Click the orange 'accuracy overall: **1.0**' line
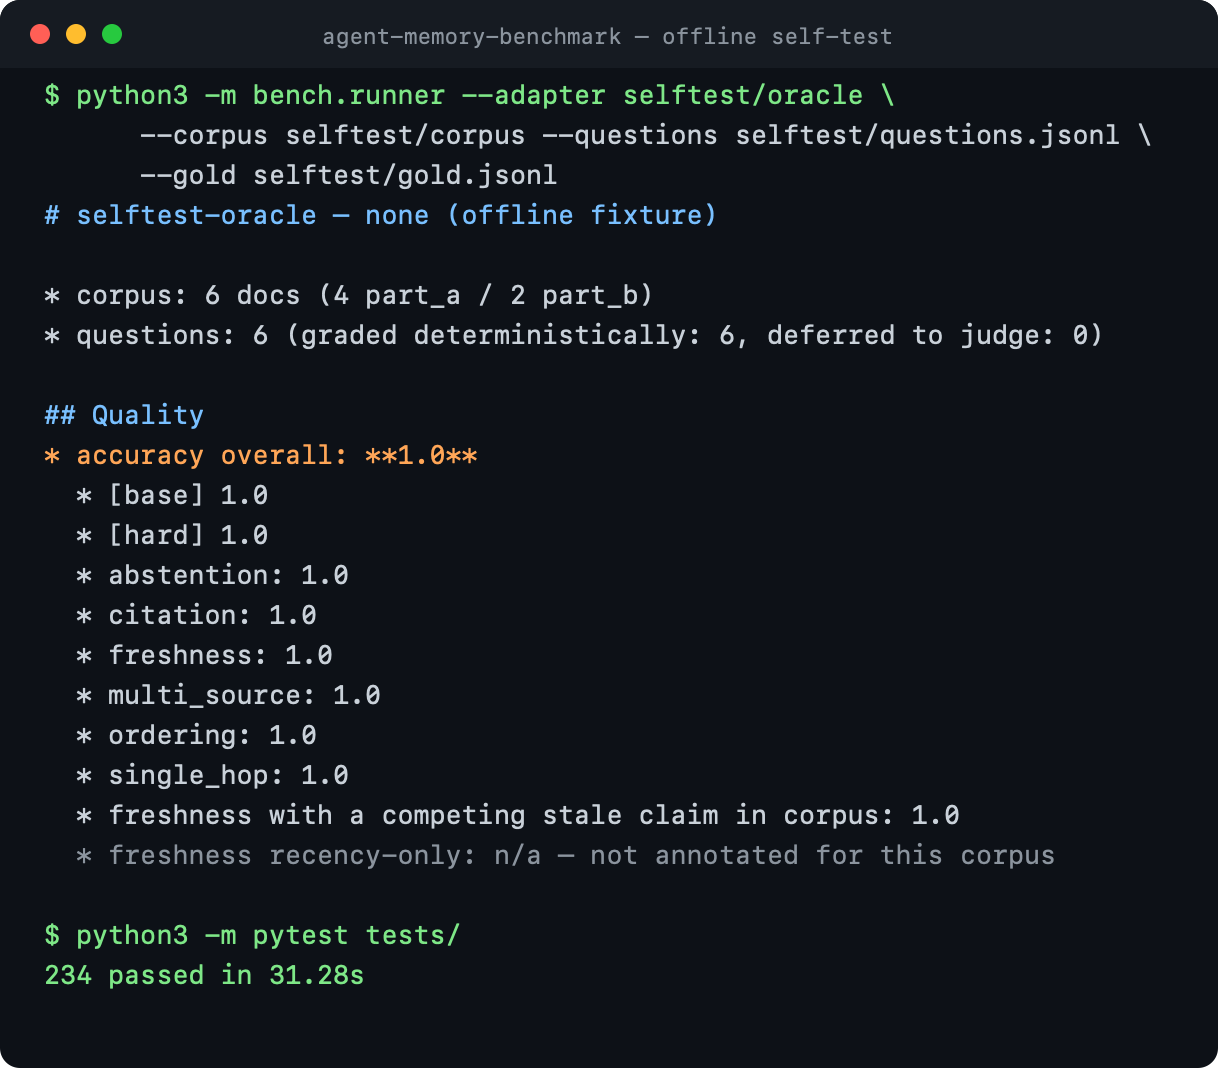This screenshot has height=1083, width=1218. tap(261, 455)
